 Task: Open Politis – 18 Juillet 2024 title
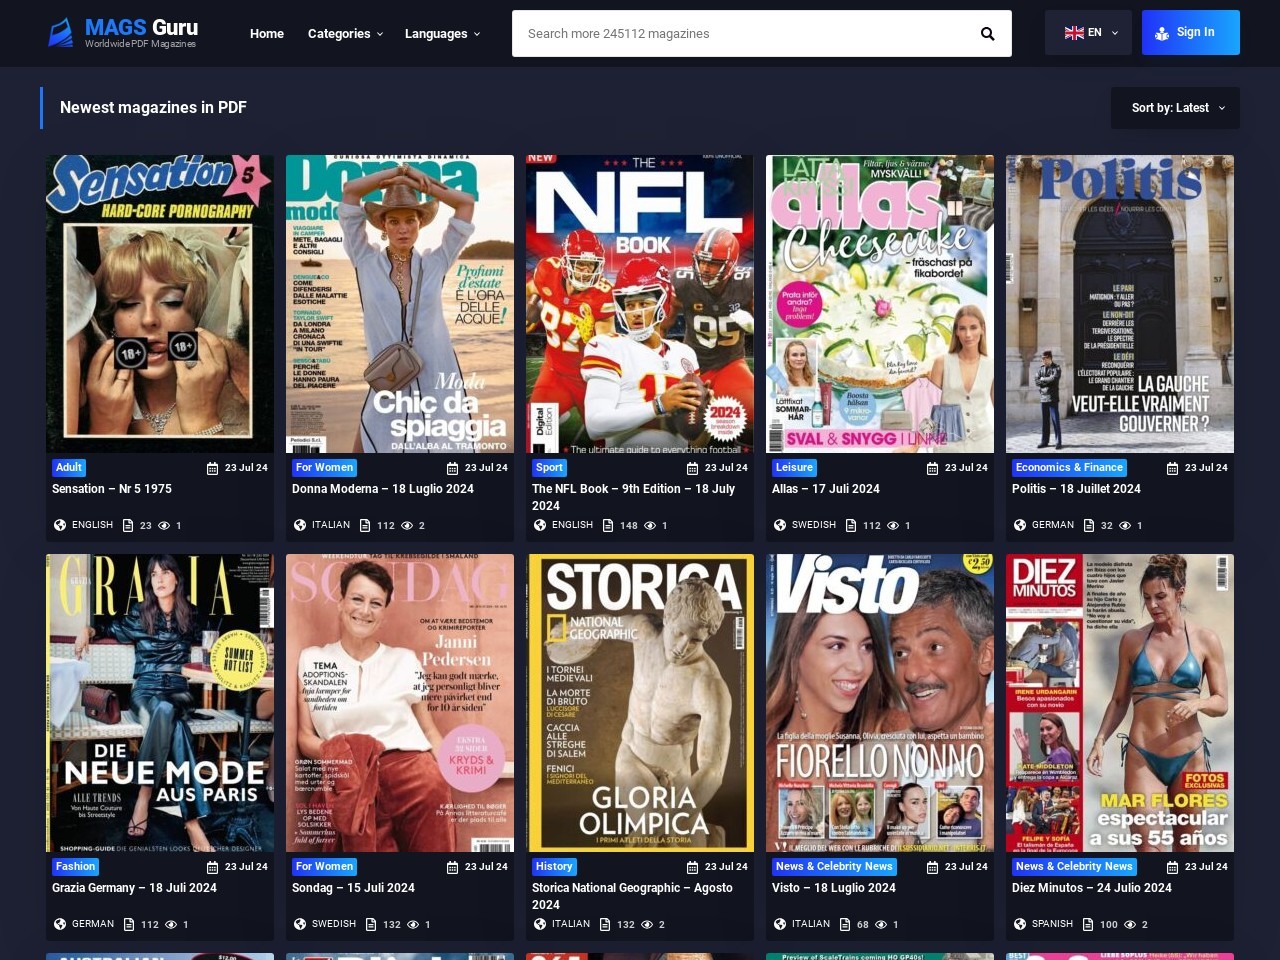pos(1076,489)
